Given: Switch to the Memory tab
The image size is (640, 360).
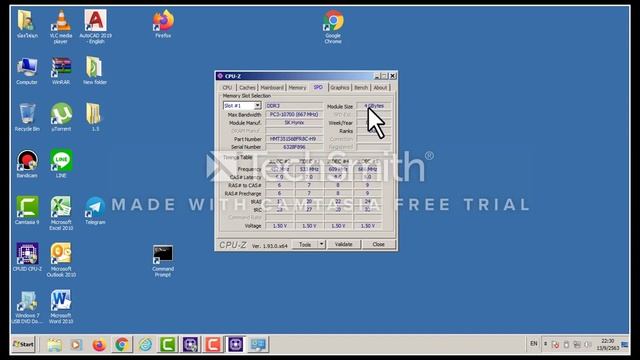Looking at the screenshot, I should click(x=297, y=87).
